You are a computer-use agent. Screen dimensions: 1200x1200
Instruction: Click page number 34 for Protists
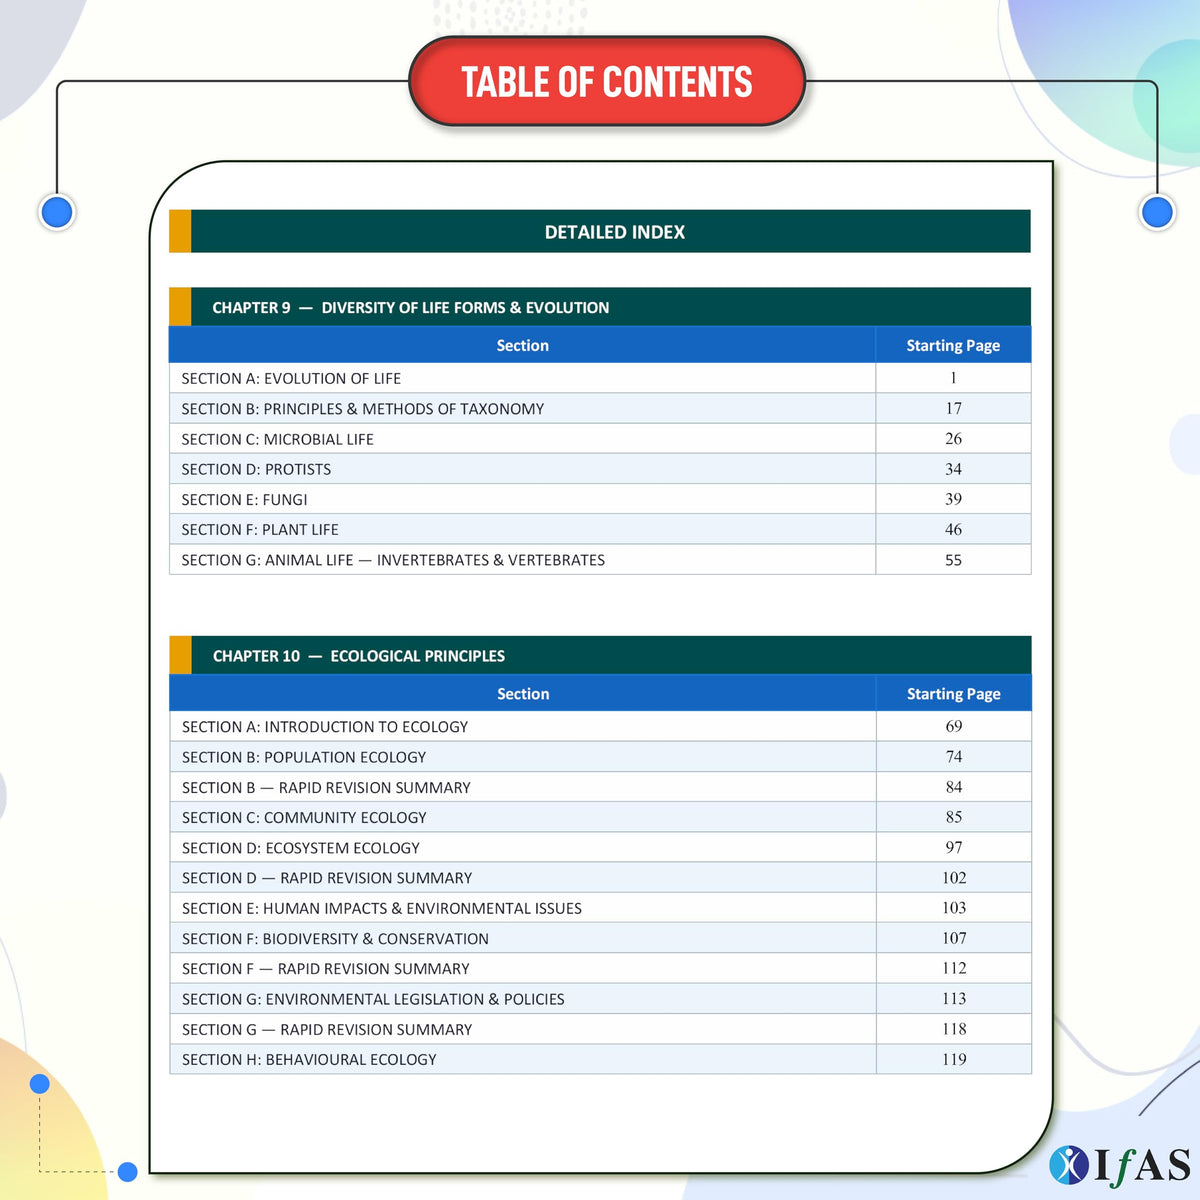(x=954, y=469)
